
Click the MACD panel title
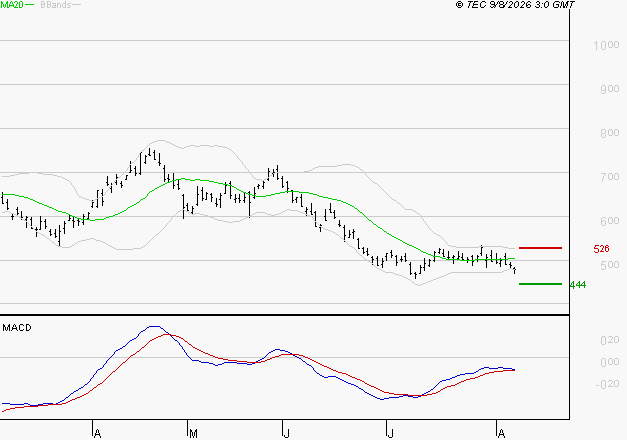click(17, 328)
